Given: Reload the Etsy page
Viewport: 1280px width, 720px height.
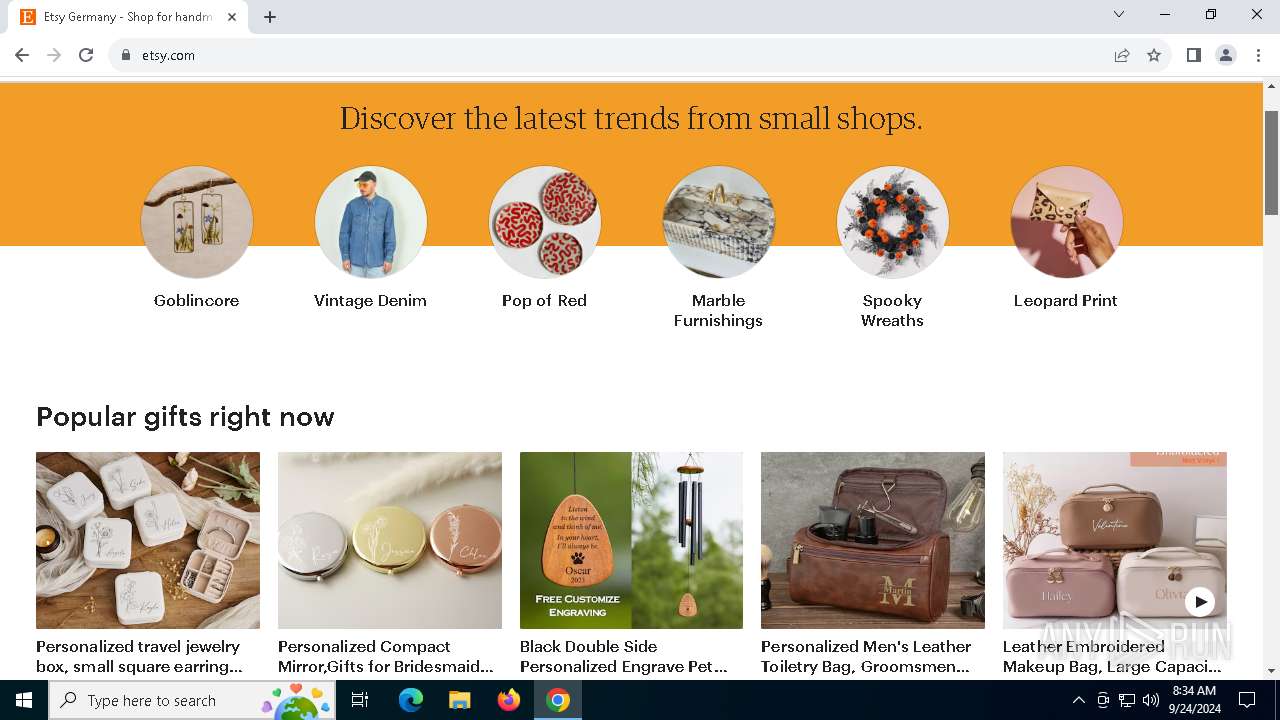Looking at the screenshot, I should click(x=86, y=55).
